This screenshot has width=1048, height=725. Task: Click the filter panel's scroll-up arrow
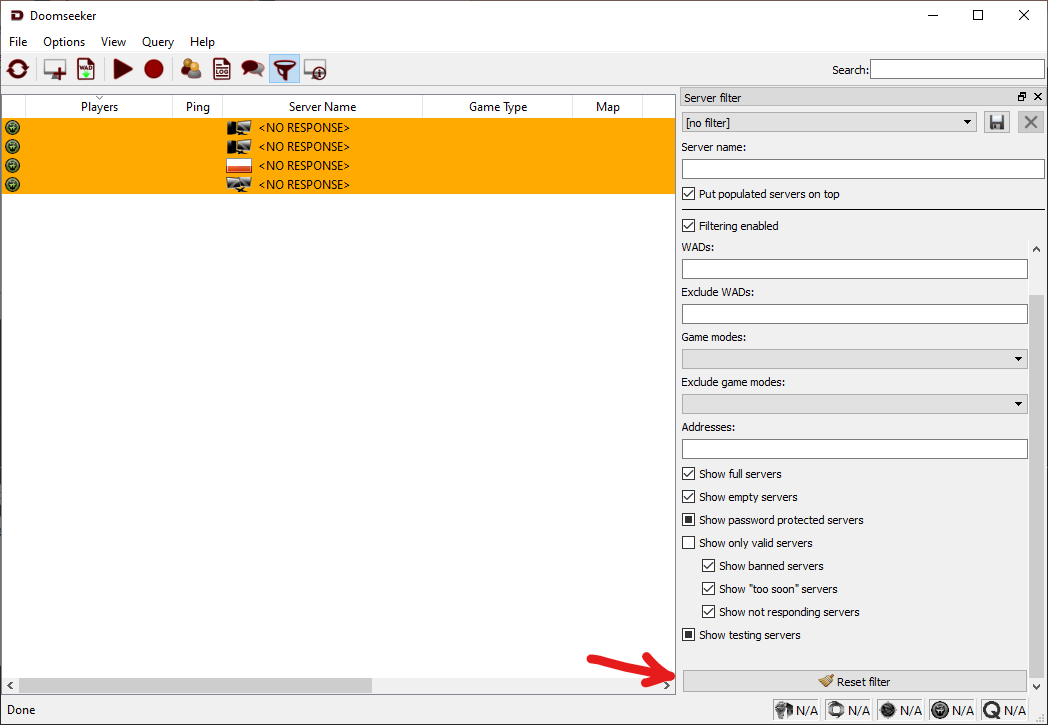point(1036,249)
